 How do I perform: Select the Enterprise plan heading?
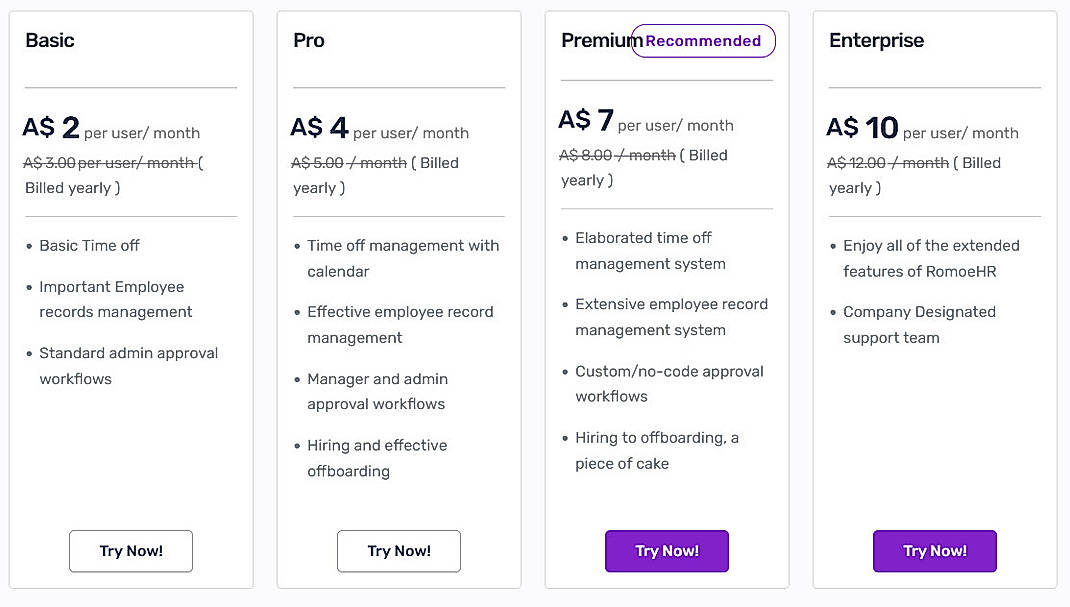[x=876, y=40]
